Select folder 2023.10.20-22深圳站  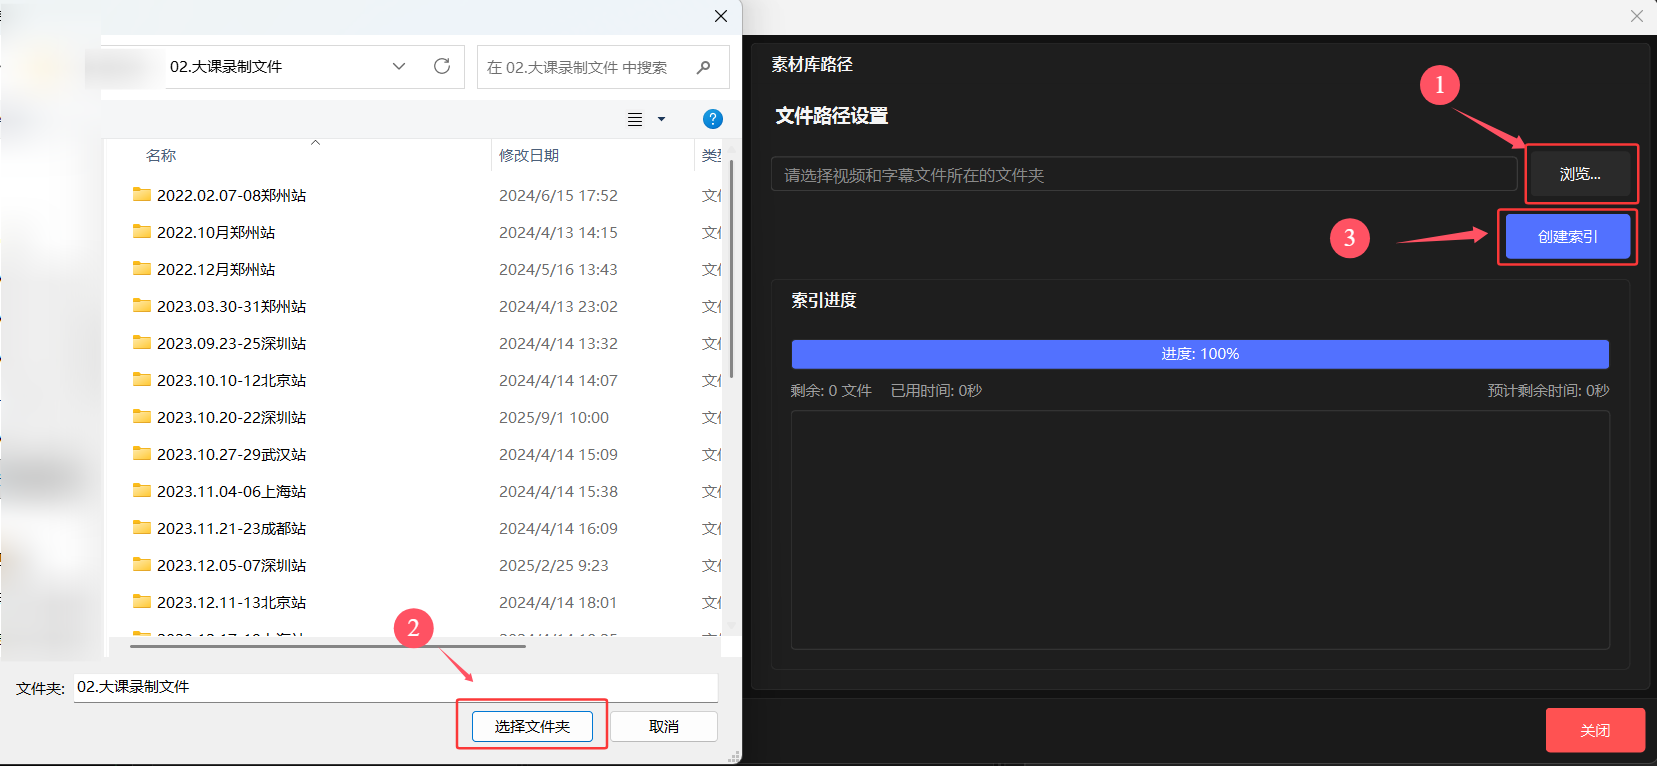pyautogui.click(x=231, y=417)
